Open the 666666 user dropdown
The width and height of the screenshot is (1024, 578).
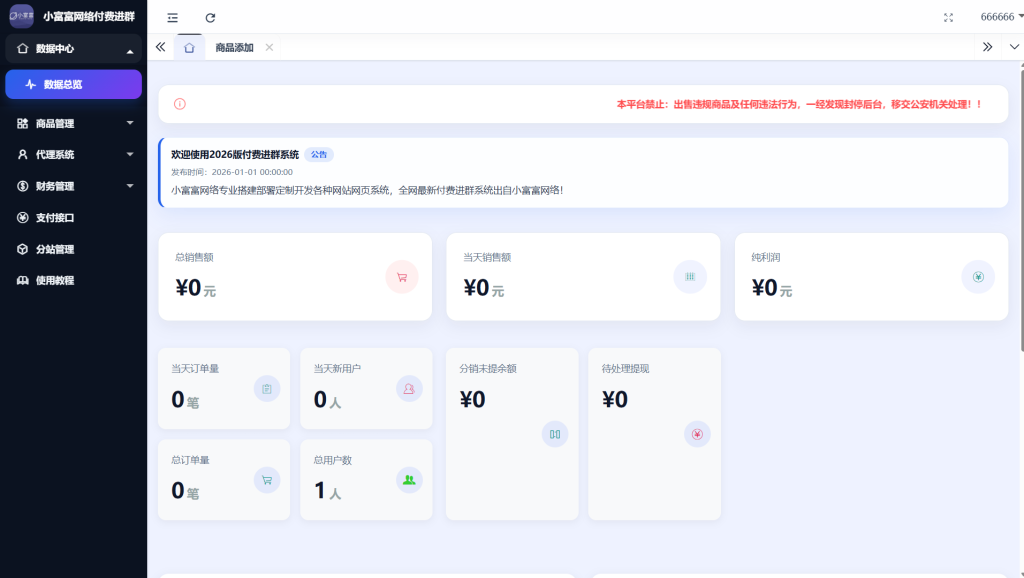pyautogui.click(x=1000, y=17)
